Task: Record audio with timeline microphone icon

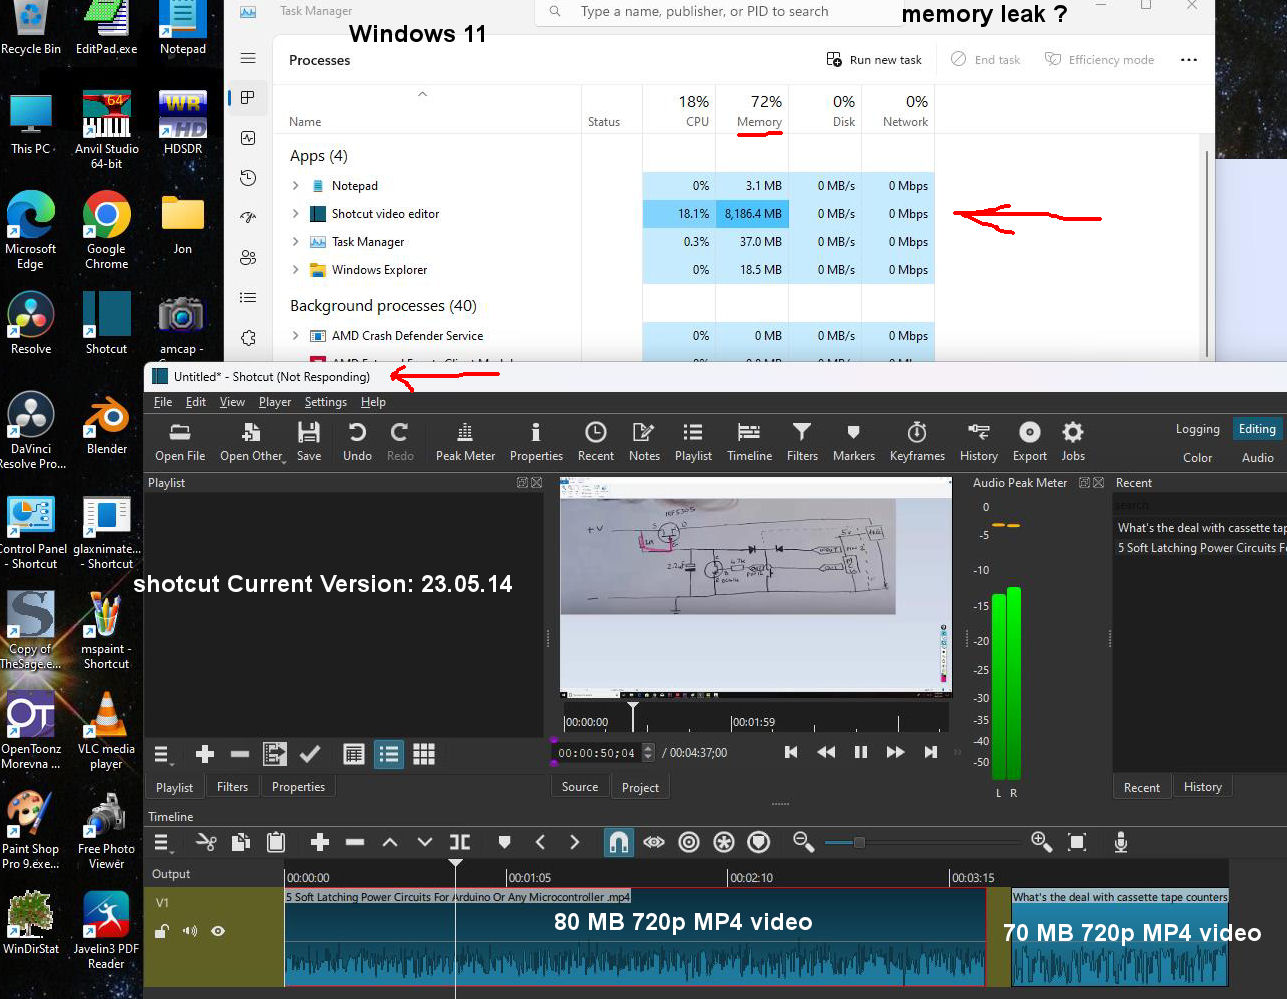Action: click(x=1121, y=842)
